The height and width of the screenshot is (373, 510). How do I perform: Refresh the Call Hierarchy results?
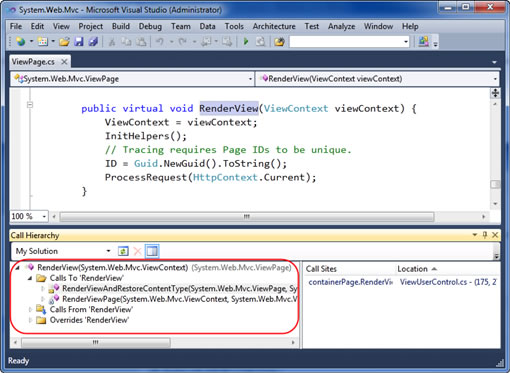coord(123,251)
